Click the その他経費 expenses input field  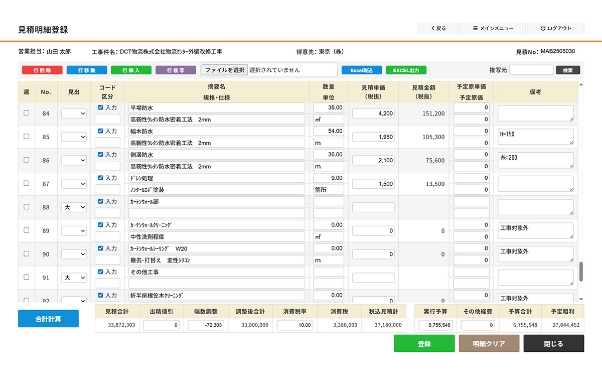pyautogui.click(x=478, y=325)
